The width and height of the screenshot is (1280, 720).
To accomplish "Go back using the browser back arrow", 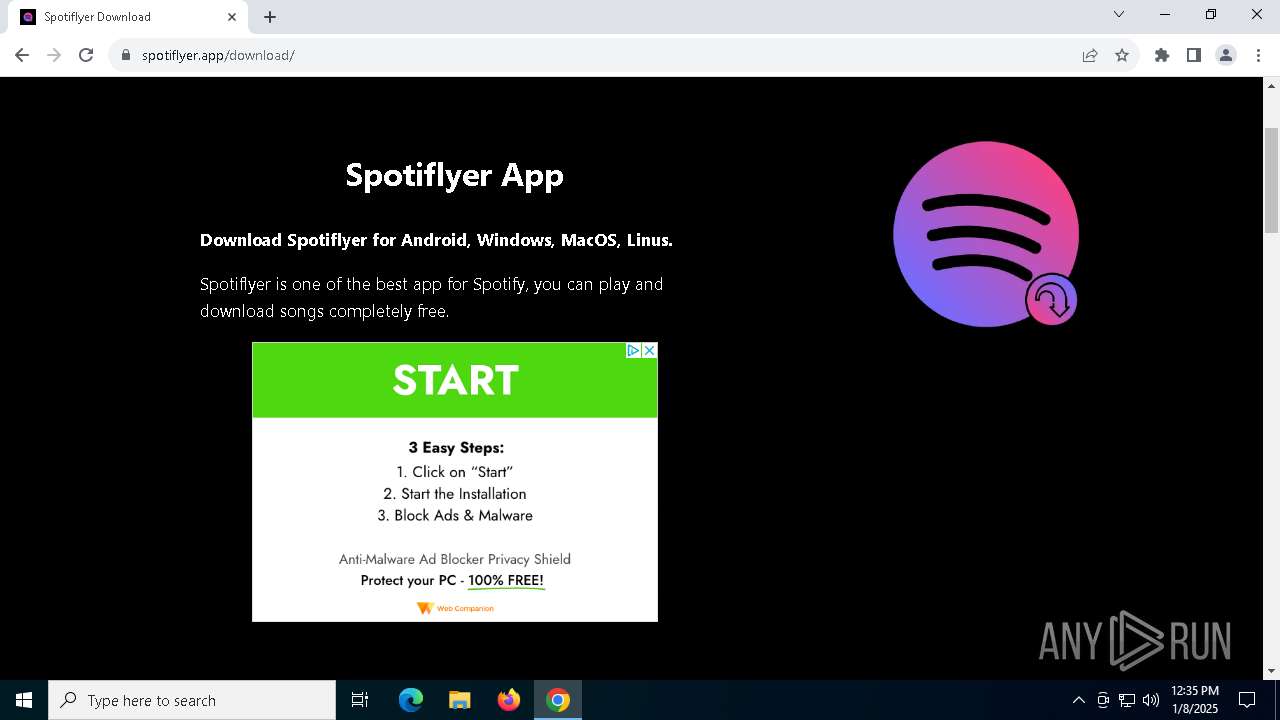I will click(x=22, y=55).
